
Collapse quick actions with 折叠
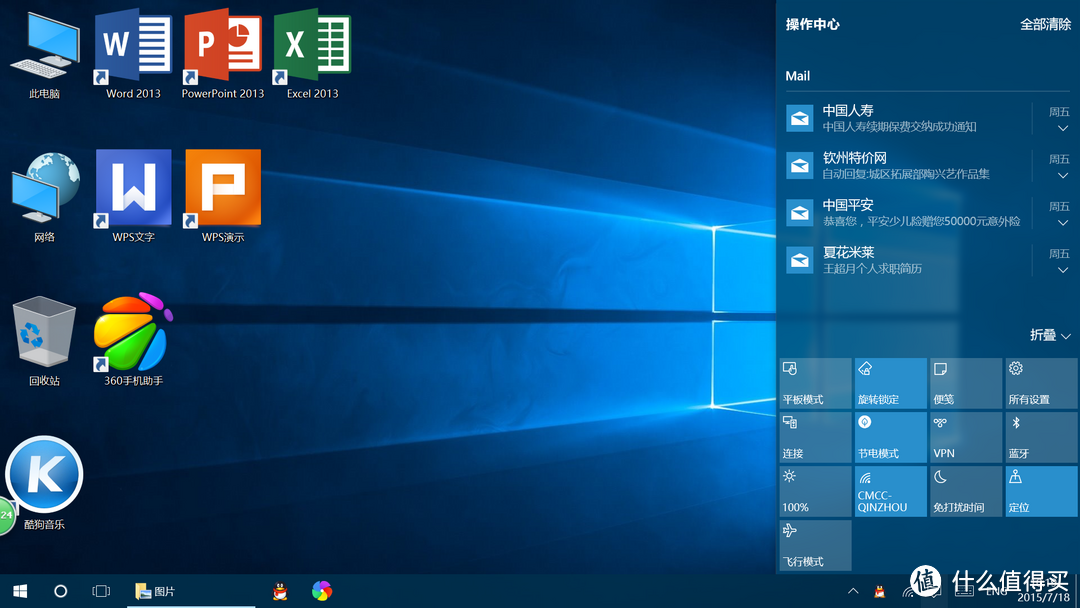1050,336
